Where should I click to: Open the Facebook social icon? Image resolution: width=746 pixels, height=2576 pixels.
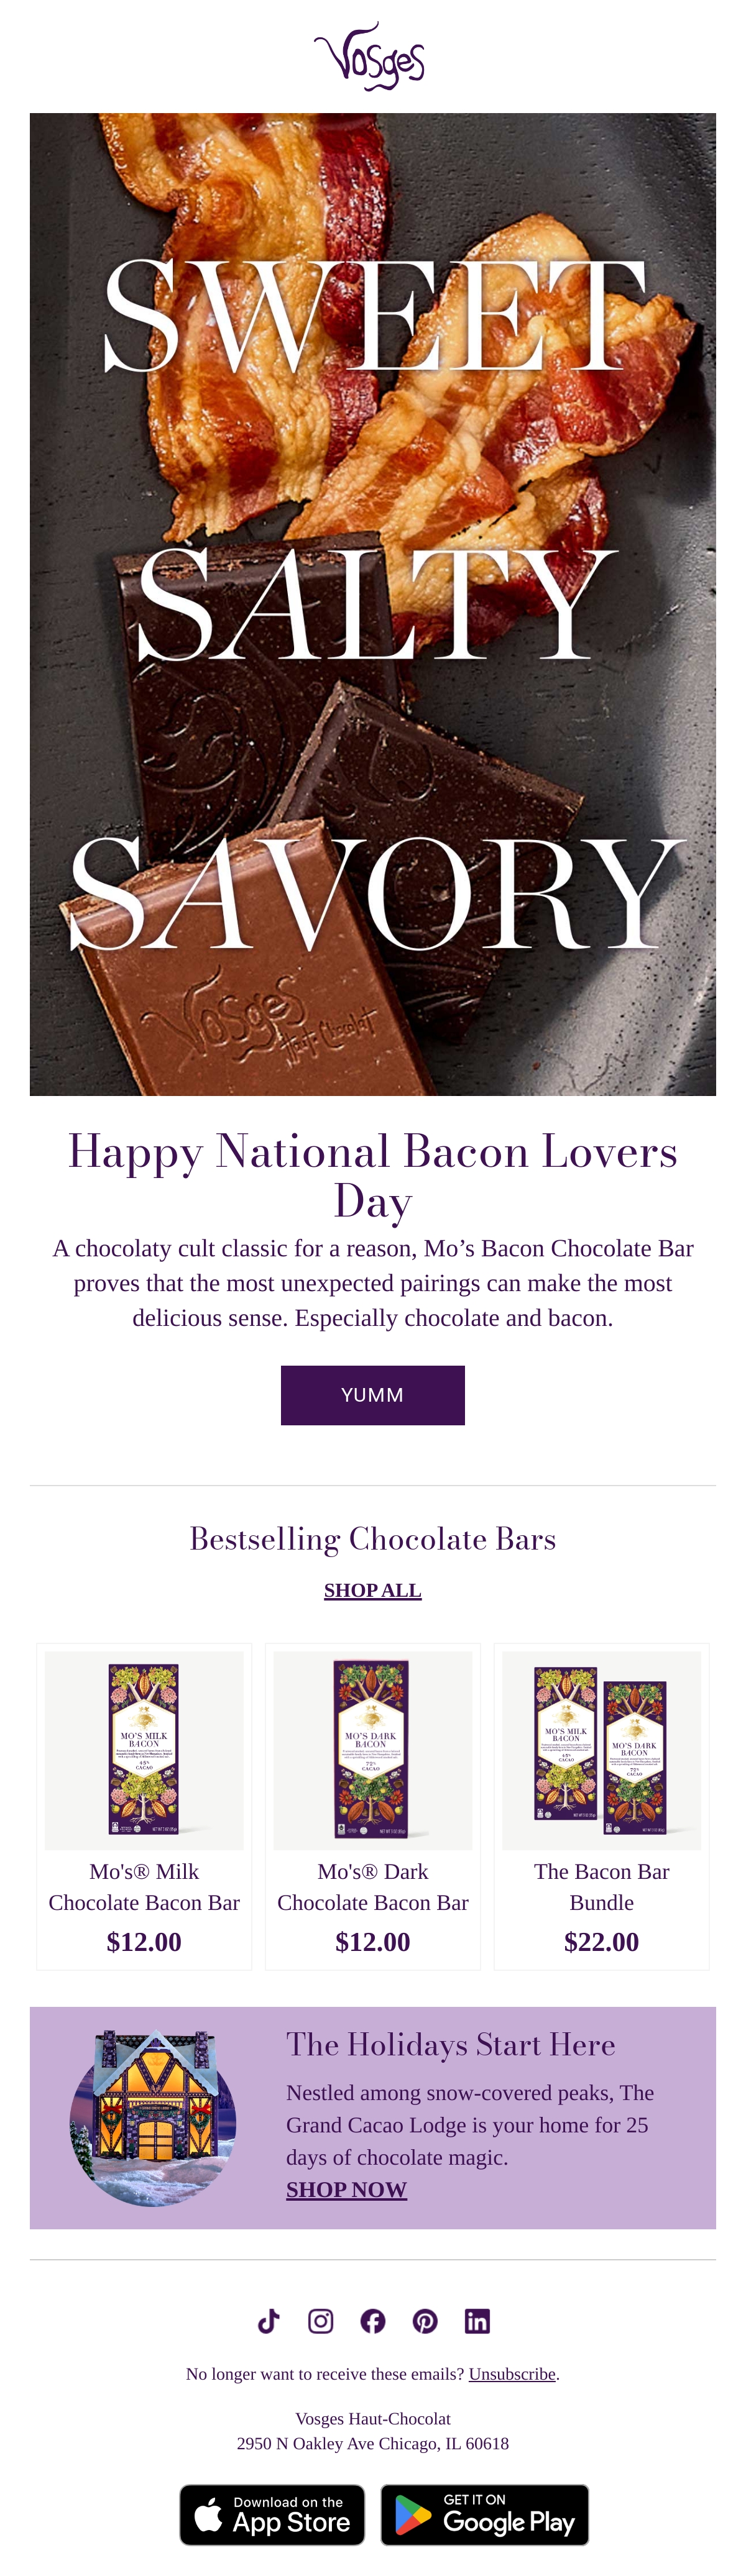click(373, 2321)
